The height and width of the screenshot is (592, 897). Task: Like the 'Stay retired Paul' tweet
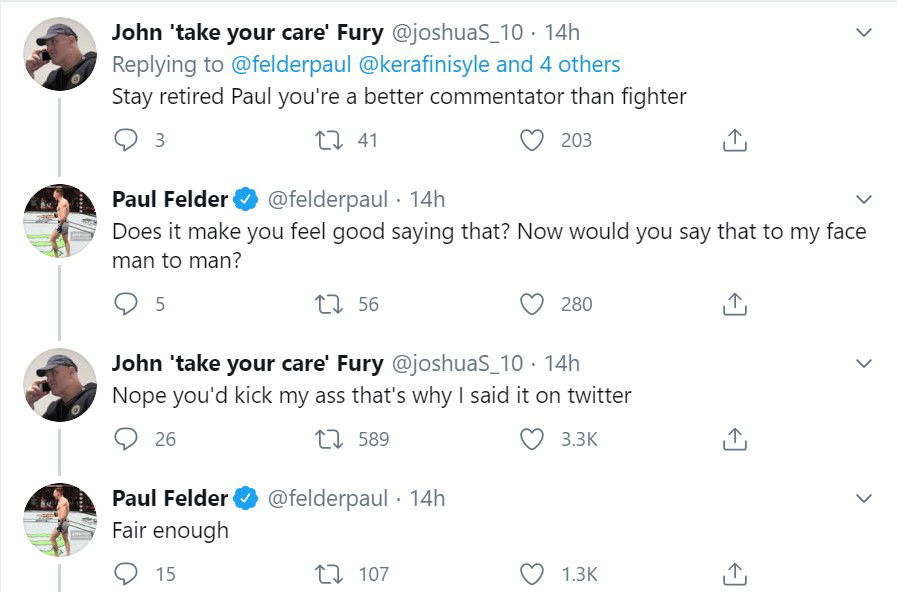click(x=532, y=141)
